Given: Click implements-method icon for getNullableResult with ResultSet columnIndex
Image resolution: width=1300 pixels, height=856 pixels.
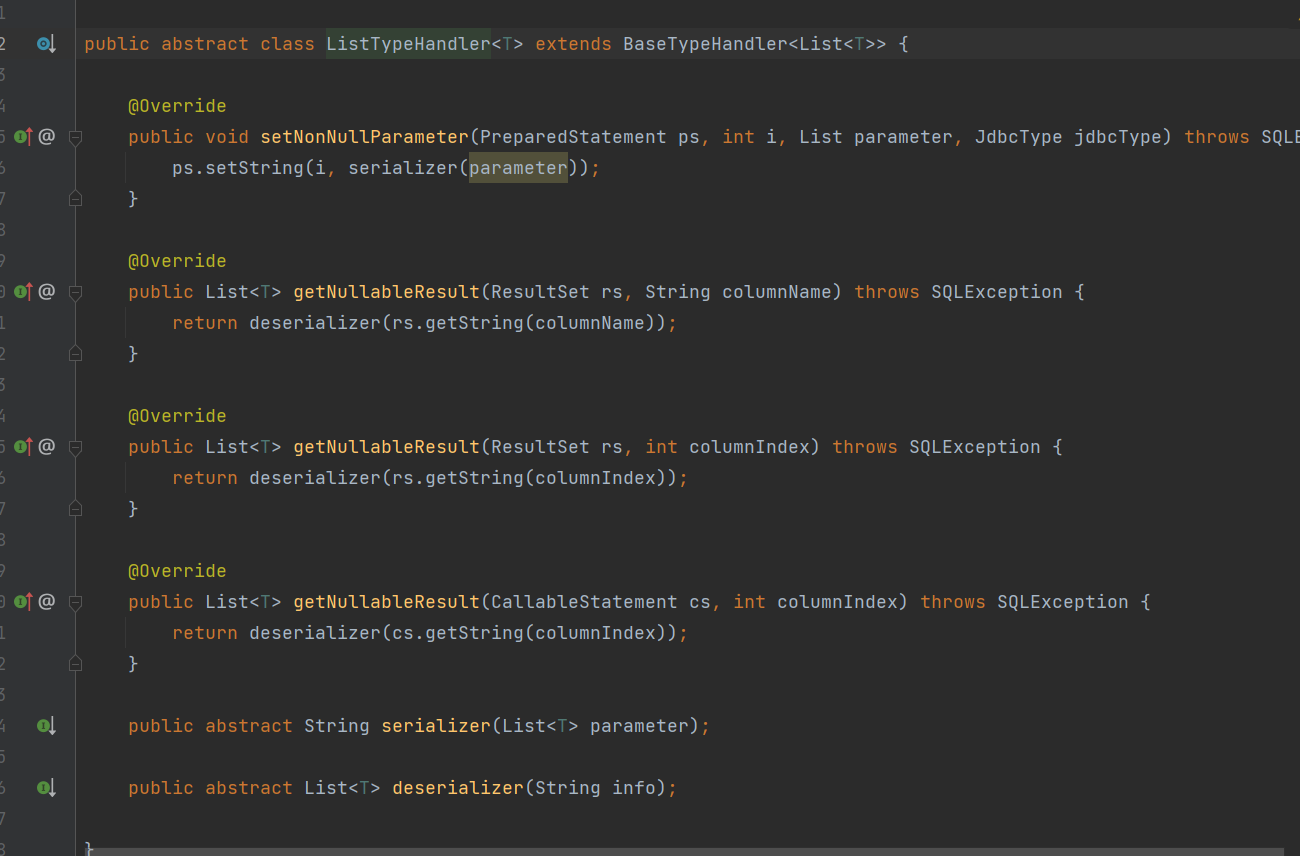Looking at the screenshot, I should coord(23,447).
